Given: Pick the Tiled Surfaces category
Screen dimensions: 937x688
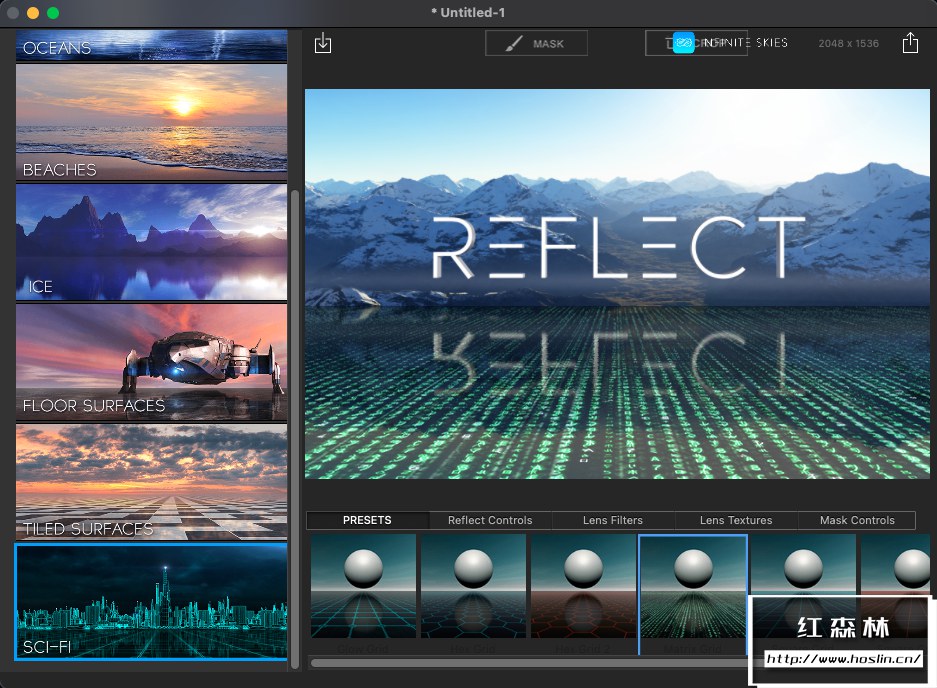Looking at the screenshot, I should click(x=151, y=481).
